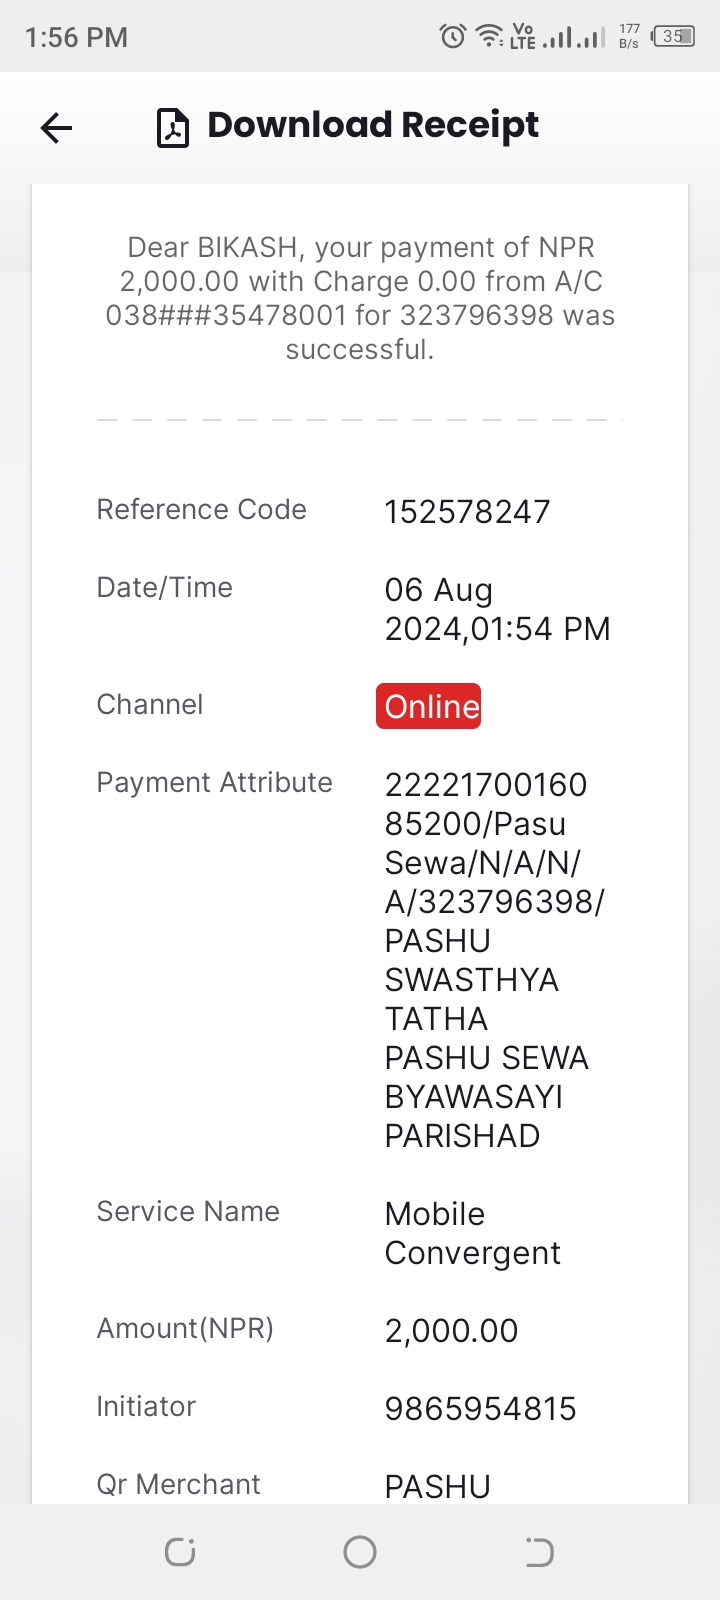Tap the Download Receipt title
This screenshot has width=720, height=1600.
click(373, 126)
